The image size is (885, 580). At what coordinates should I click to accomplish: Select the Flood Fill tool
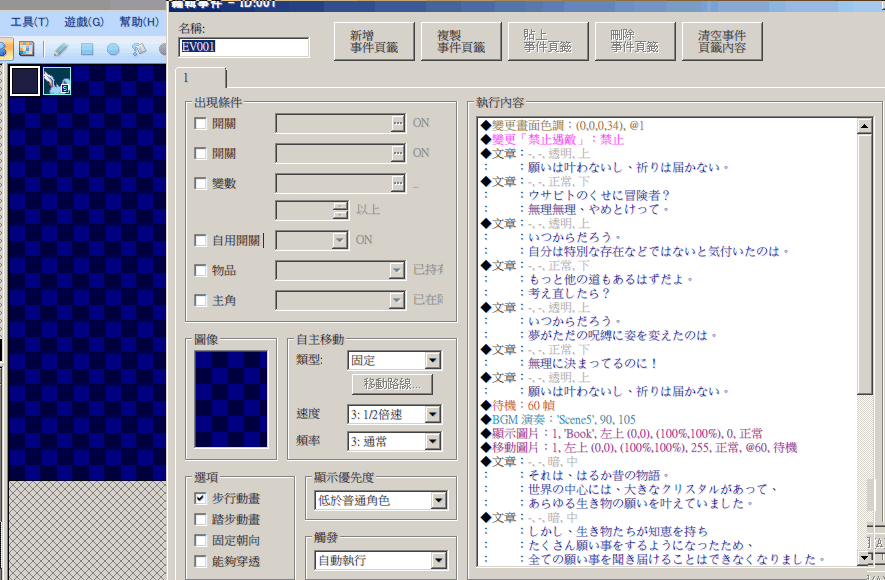pyautogui.click(x=139, y=49)
